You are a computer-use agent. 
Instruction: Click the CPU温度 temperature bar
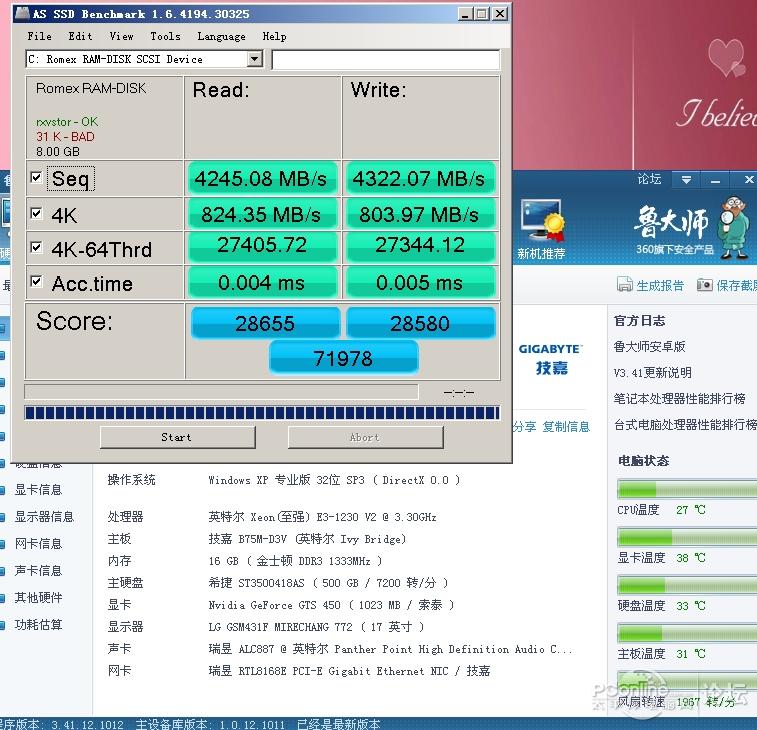pyautogui.click(x=687, y=489)
